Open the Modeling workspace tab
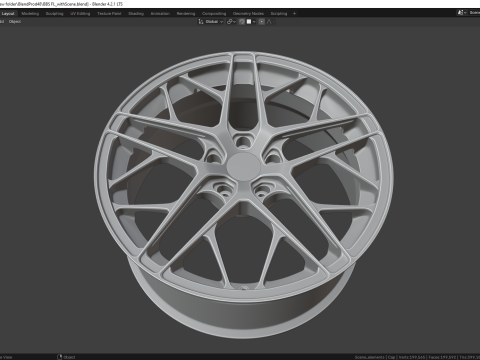 click(30, 14)
